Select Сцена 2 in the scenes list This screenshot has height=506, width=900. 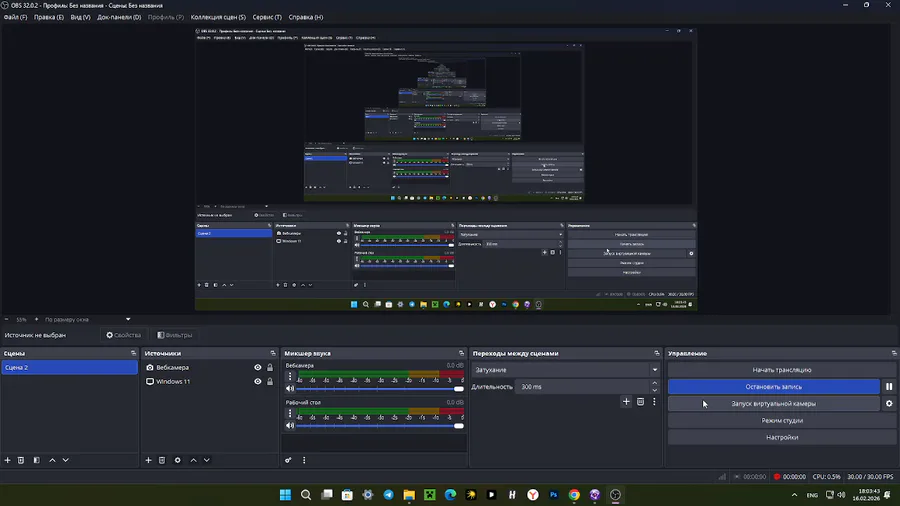click(x=69, y=367)
